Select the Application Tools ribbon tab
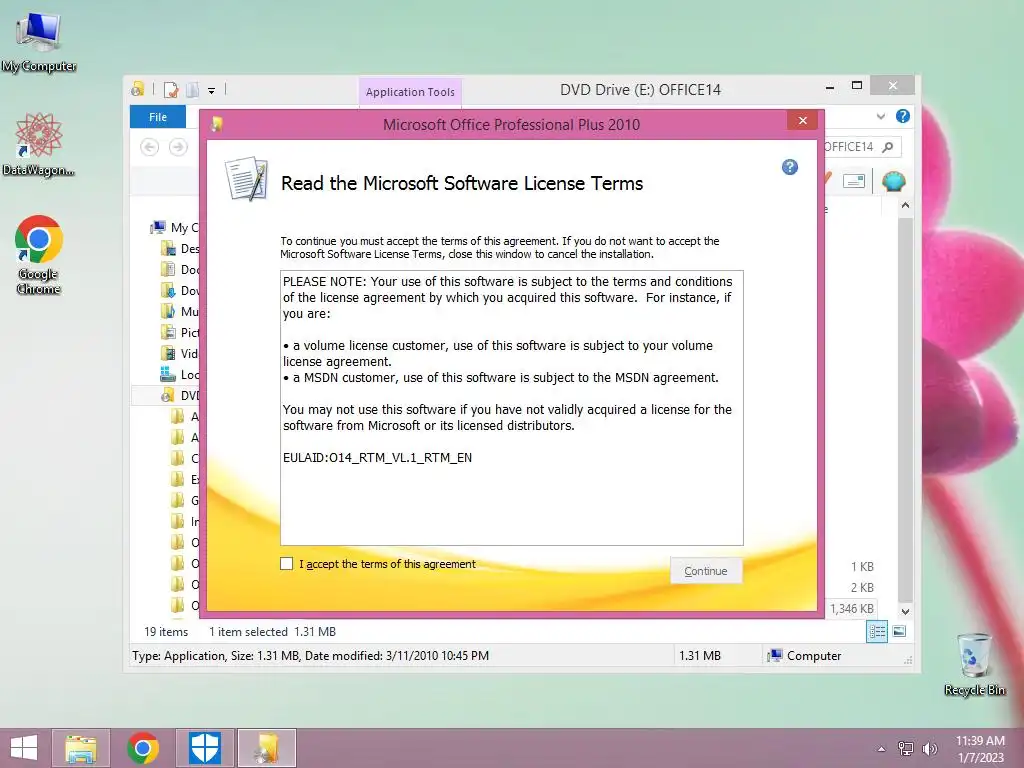Screen dimensions: 1024x768 pyautogui.click(x=410, y=92)
